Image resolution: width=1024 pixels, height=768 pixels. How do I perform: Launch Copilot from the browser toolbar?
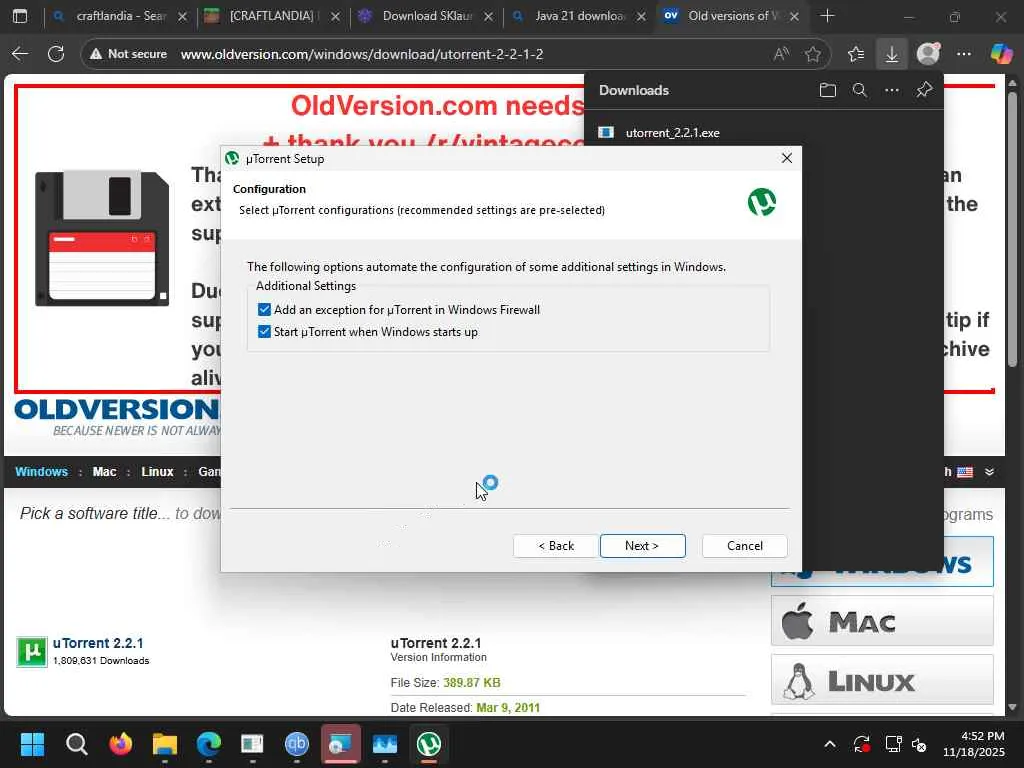(1001, 54)
